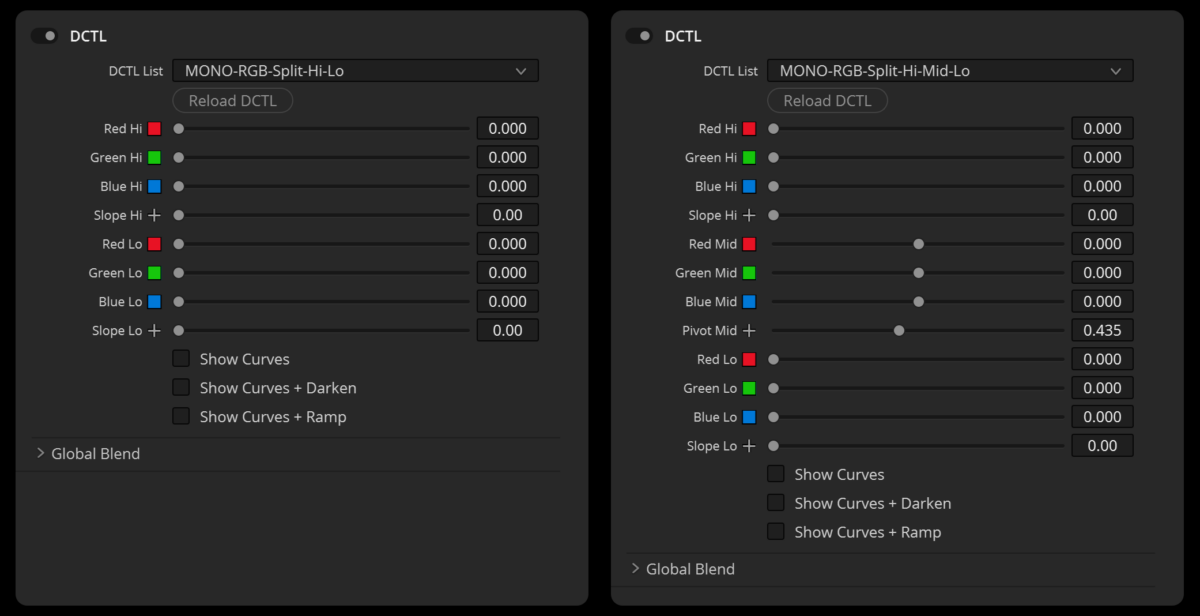Click the plus icon beside Slope Lo

coord(155,330)
